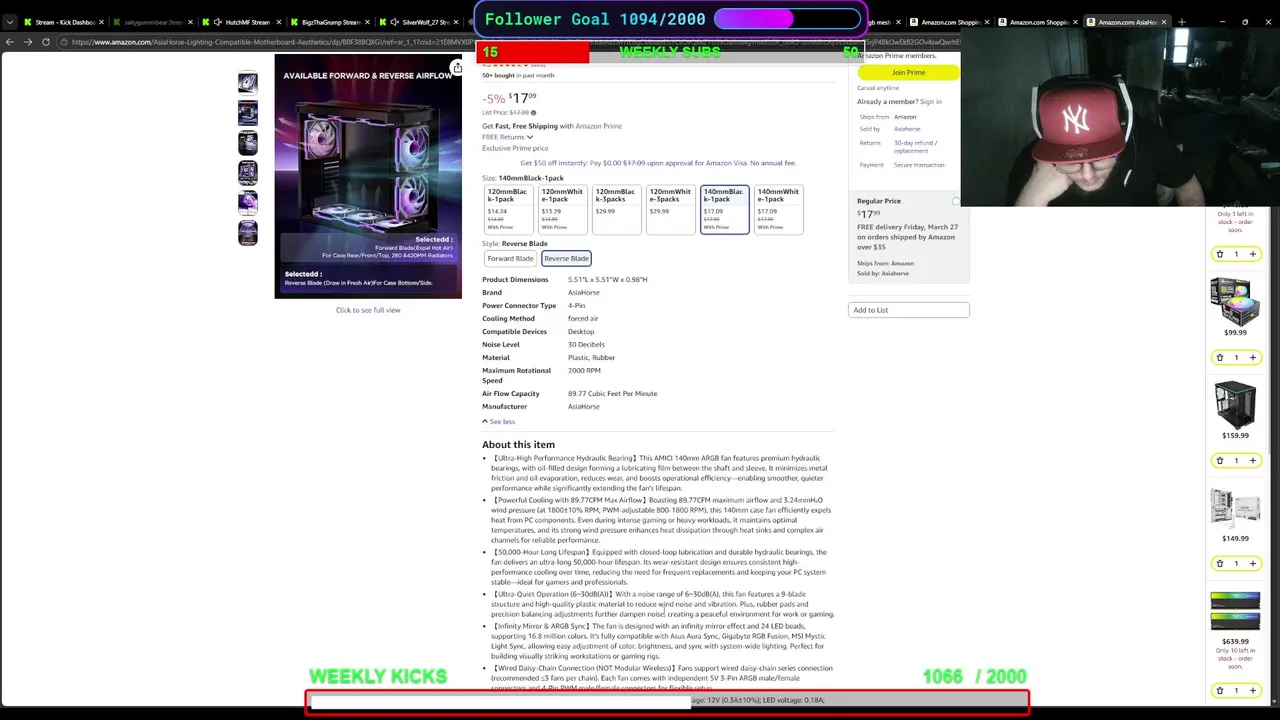This screenshot has height=720, width=1280.
Task: Select the 120mmWhite-1pack size option
Action: click(x=562, y=209)
